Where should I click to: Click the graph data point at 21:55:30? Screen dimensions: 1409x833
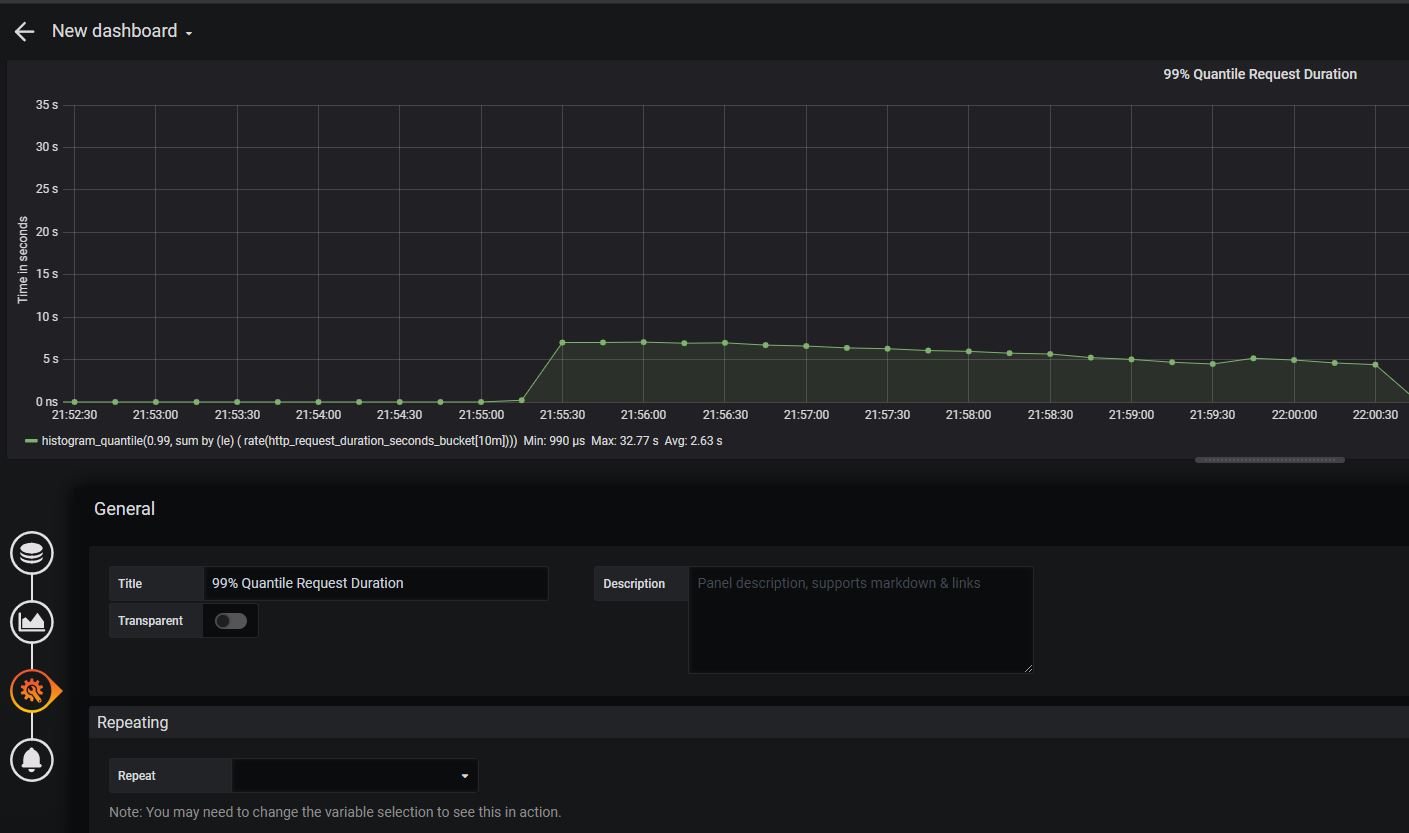coord(562,343)
